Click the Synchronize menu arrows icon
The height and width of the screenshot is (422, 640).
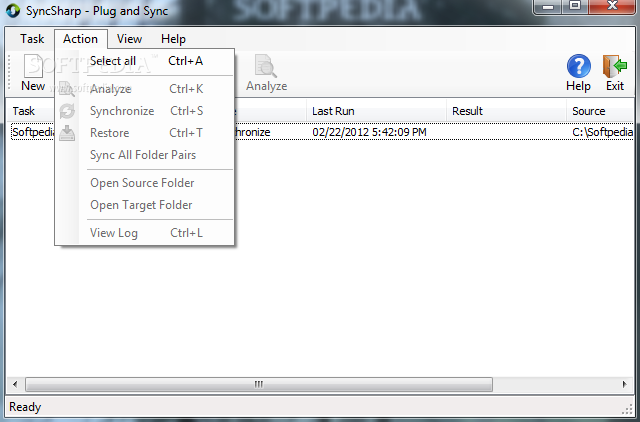pos(67,111)
